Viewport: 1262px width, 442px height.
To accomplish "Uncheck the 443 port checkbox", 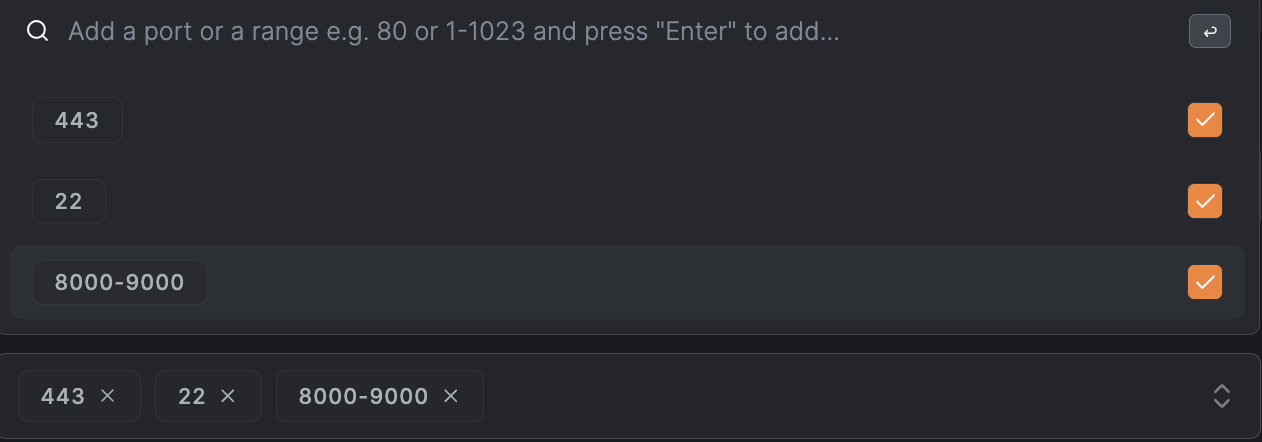I will [x=1204, y=120].
